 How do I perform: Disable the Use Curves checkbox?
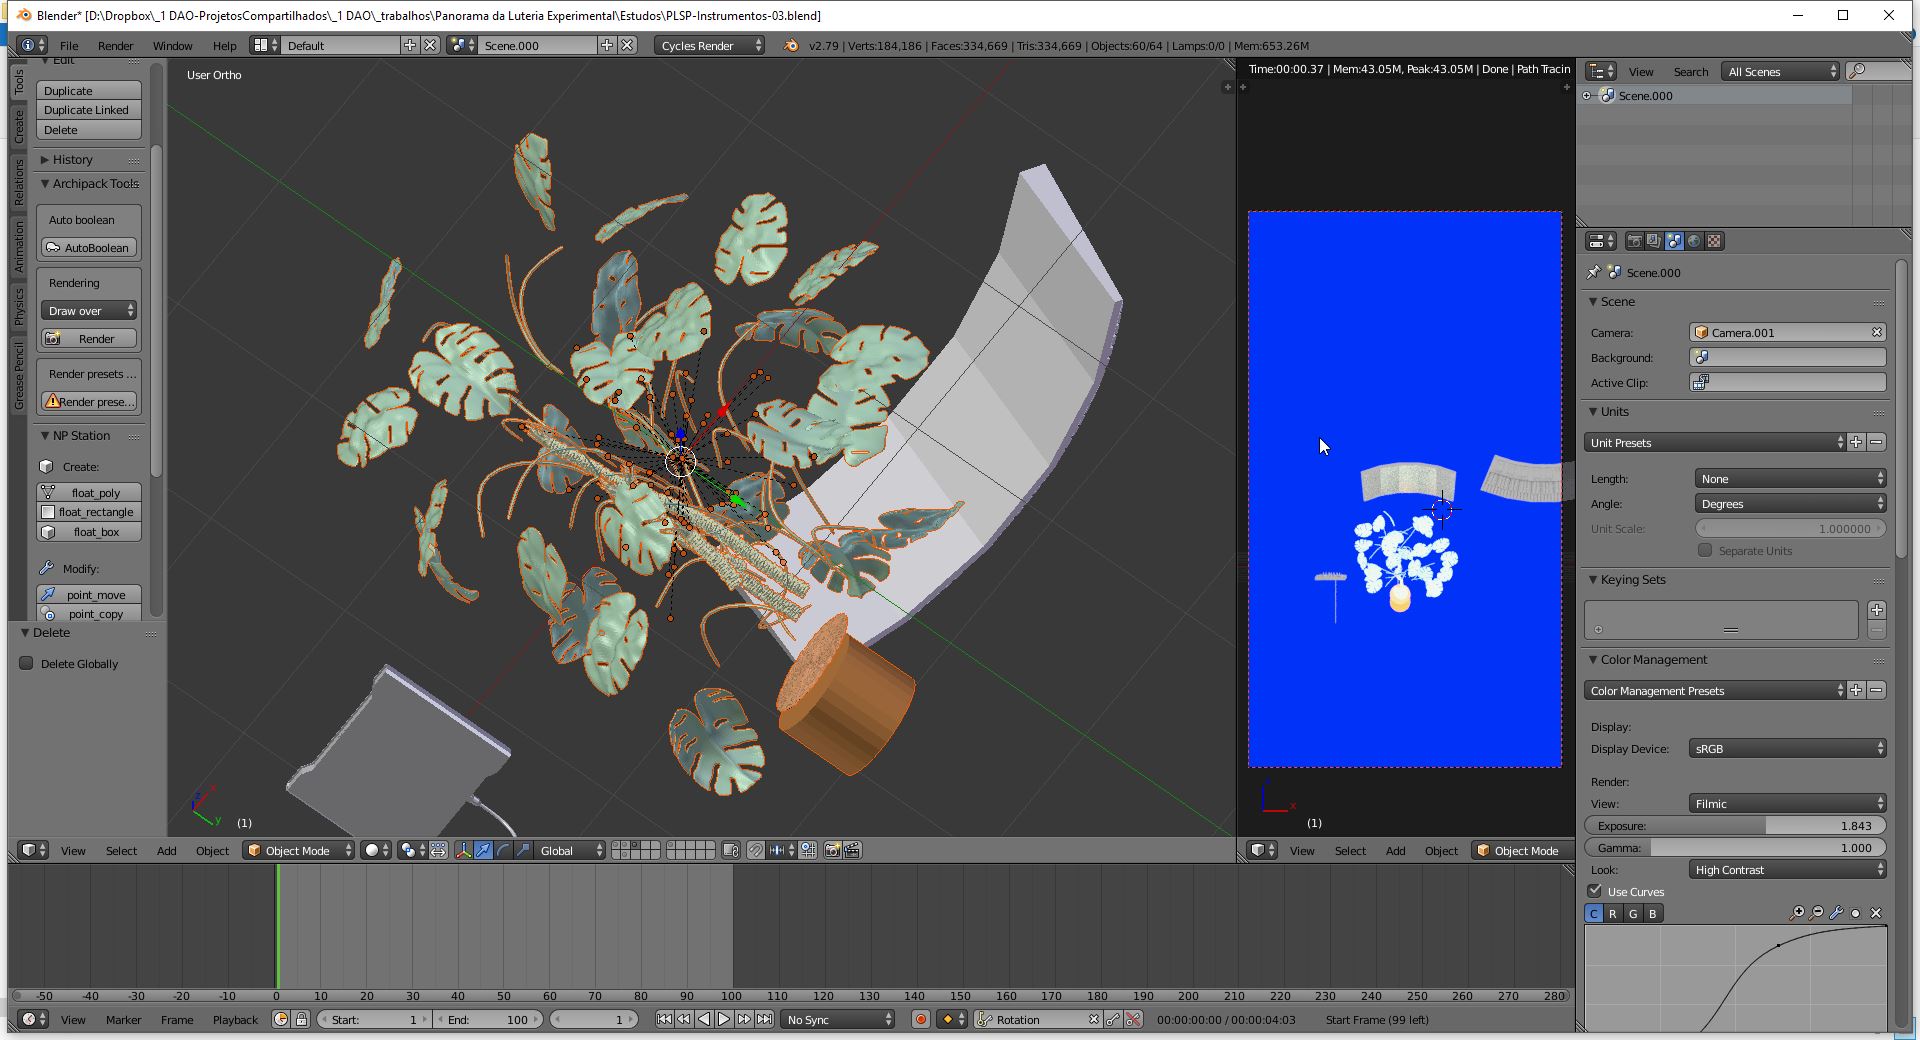click(x=1595, y=891)
